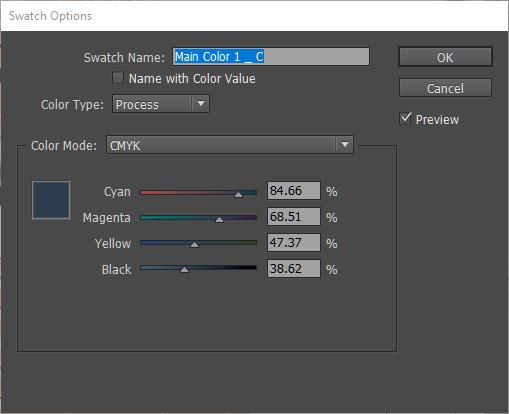Click the OK button
The image size is (509, 414).
pyautogui.click(x=445, y=57)
